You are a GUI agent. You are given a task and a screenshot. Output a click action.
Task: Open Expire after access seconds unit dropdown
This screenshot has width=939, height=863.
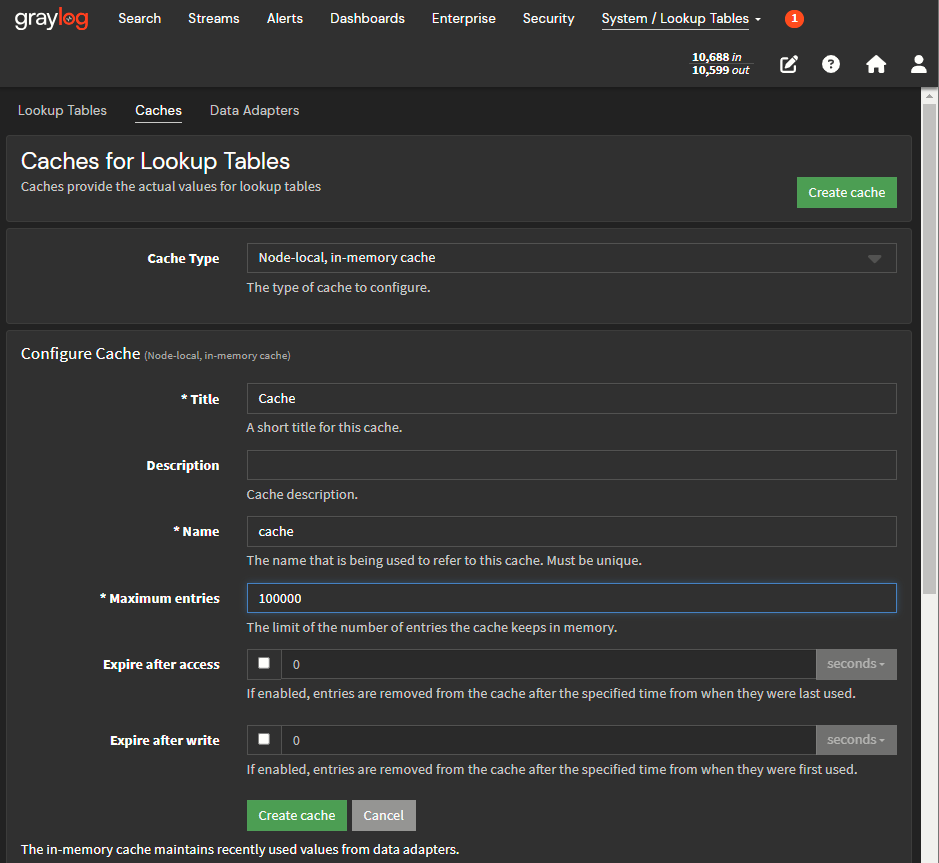856,664
